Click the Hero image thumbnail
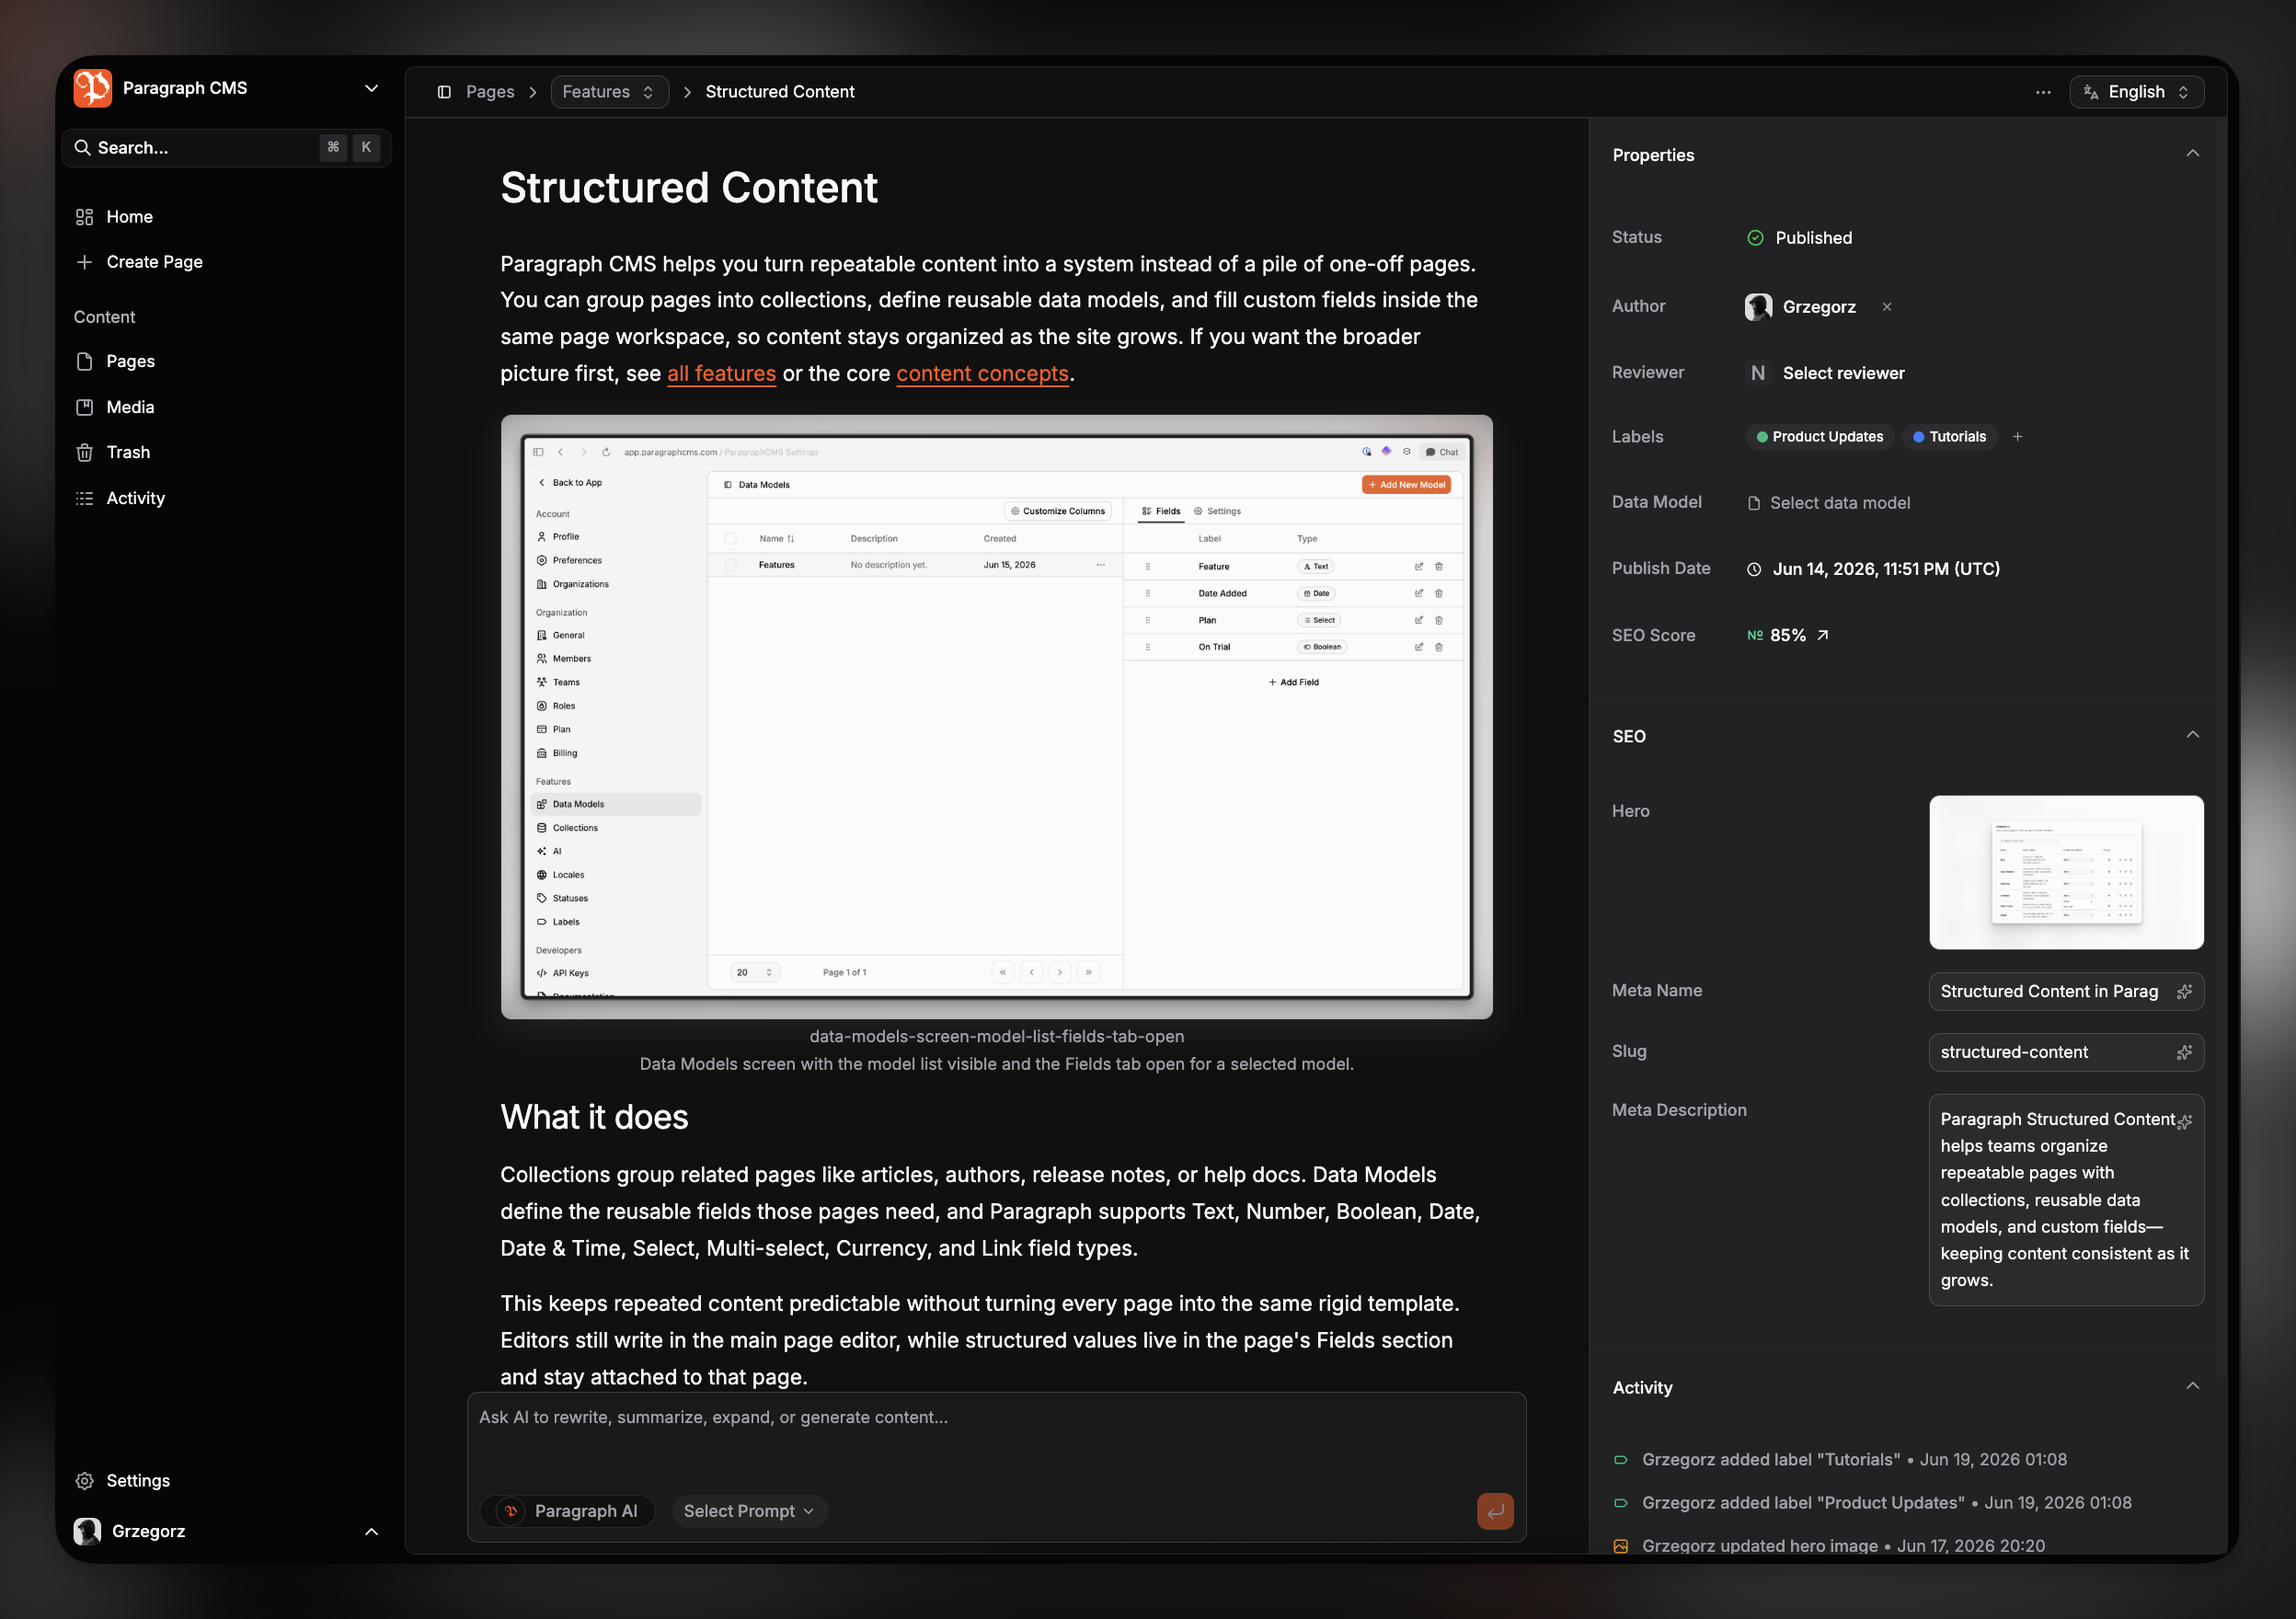This screenshot has width=2296, height=1619. [x=2066, y=872]
